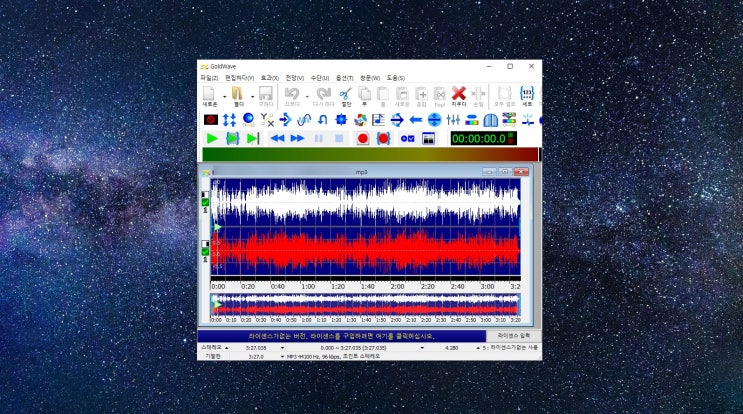Click the stacked colorful bars effect icon
The image size is (743, 414).
pos(509,120)
